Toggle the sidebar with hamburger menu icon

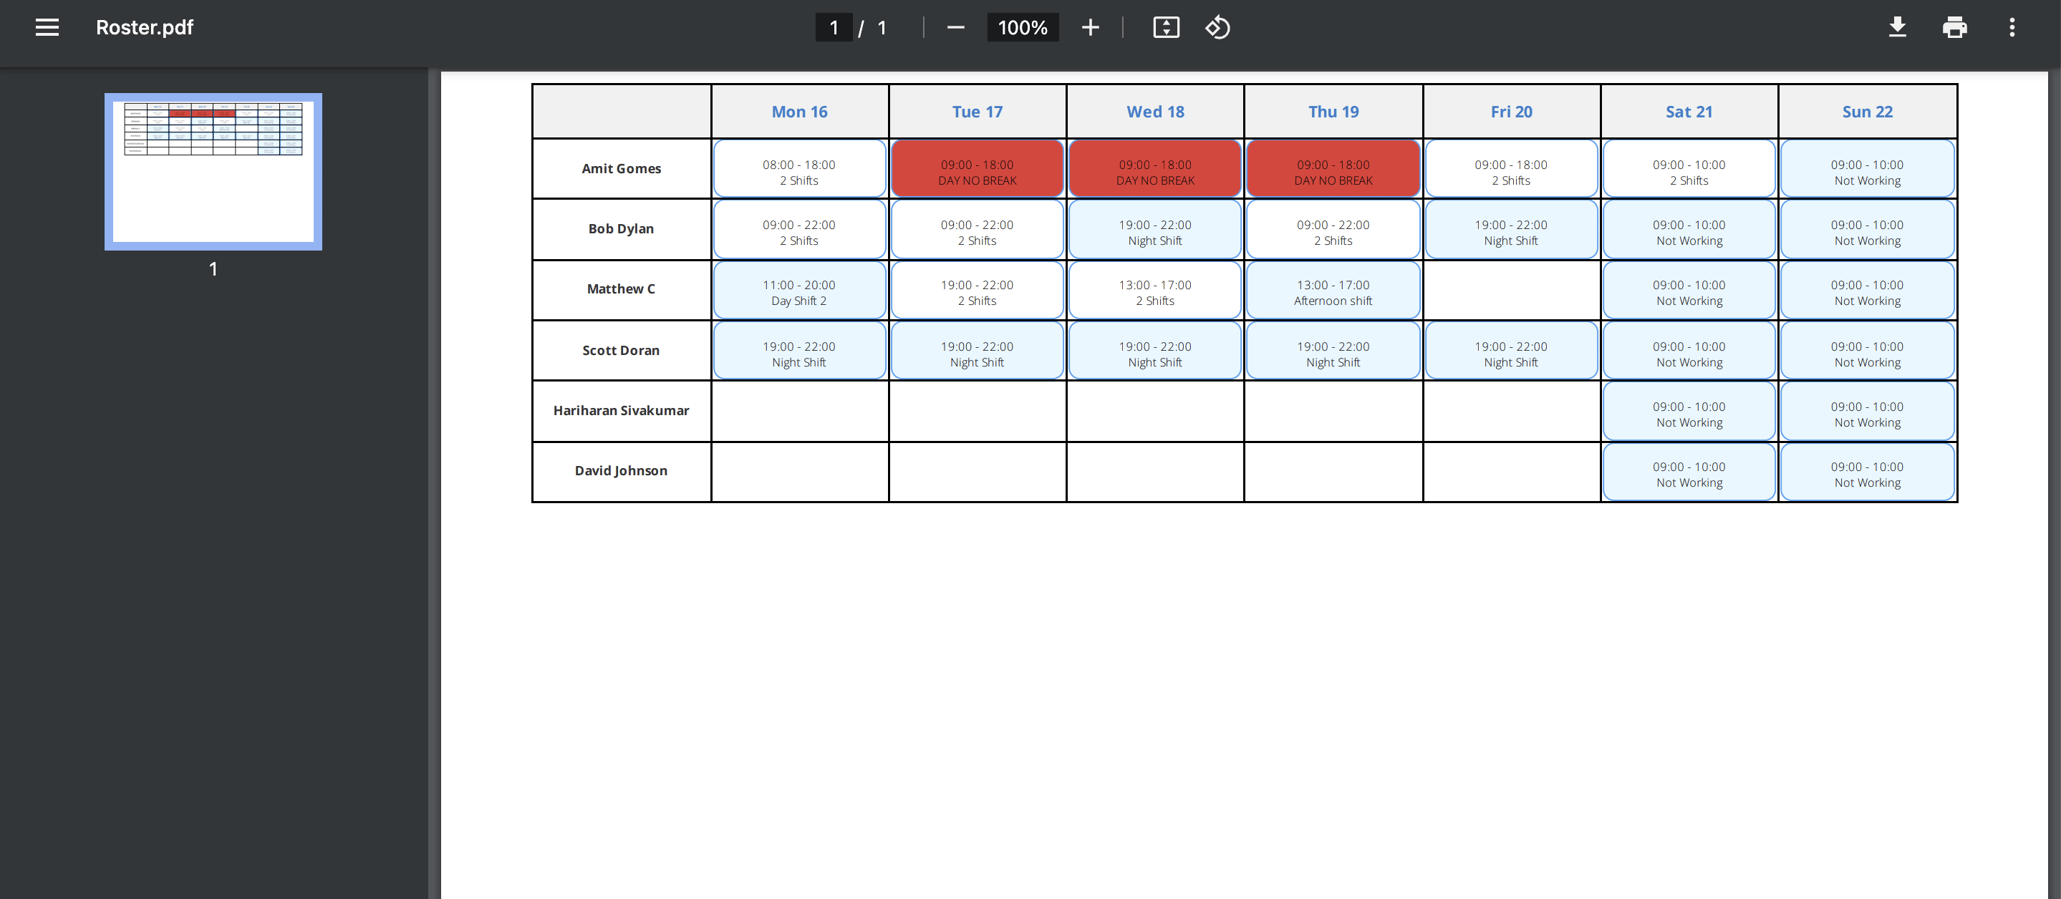tap(47, 27)
